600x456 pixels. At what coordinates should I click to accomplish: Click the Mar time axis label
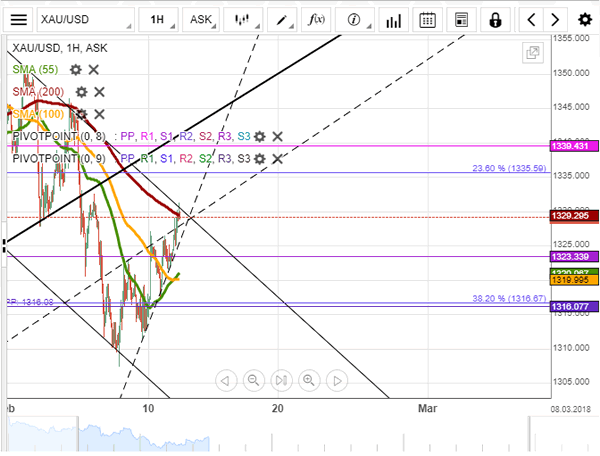(427, 409)
